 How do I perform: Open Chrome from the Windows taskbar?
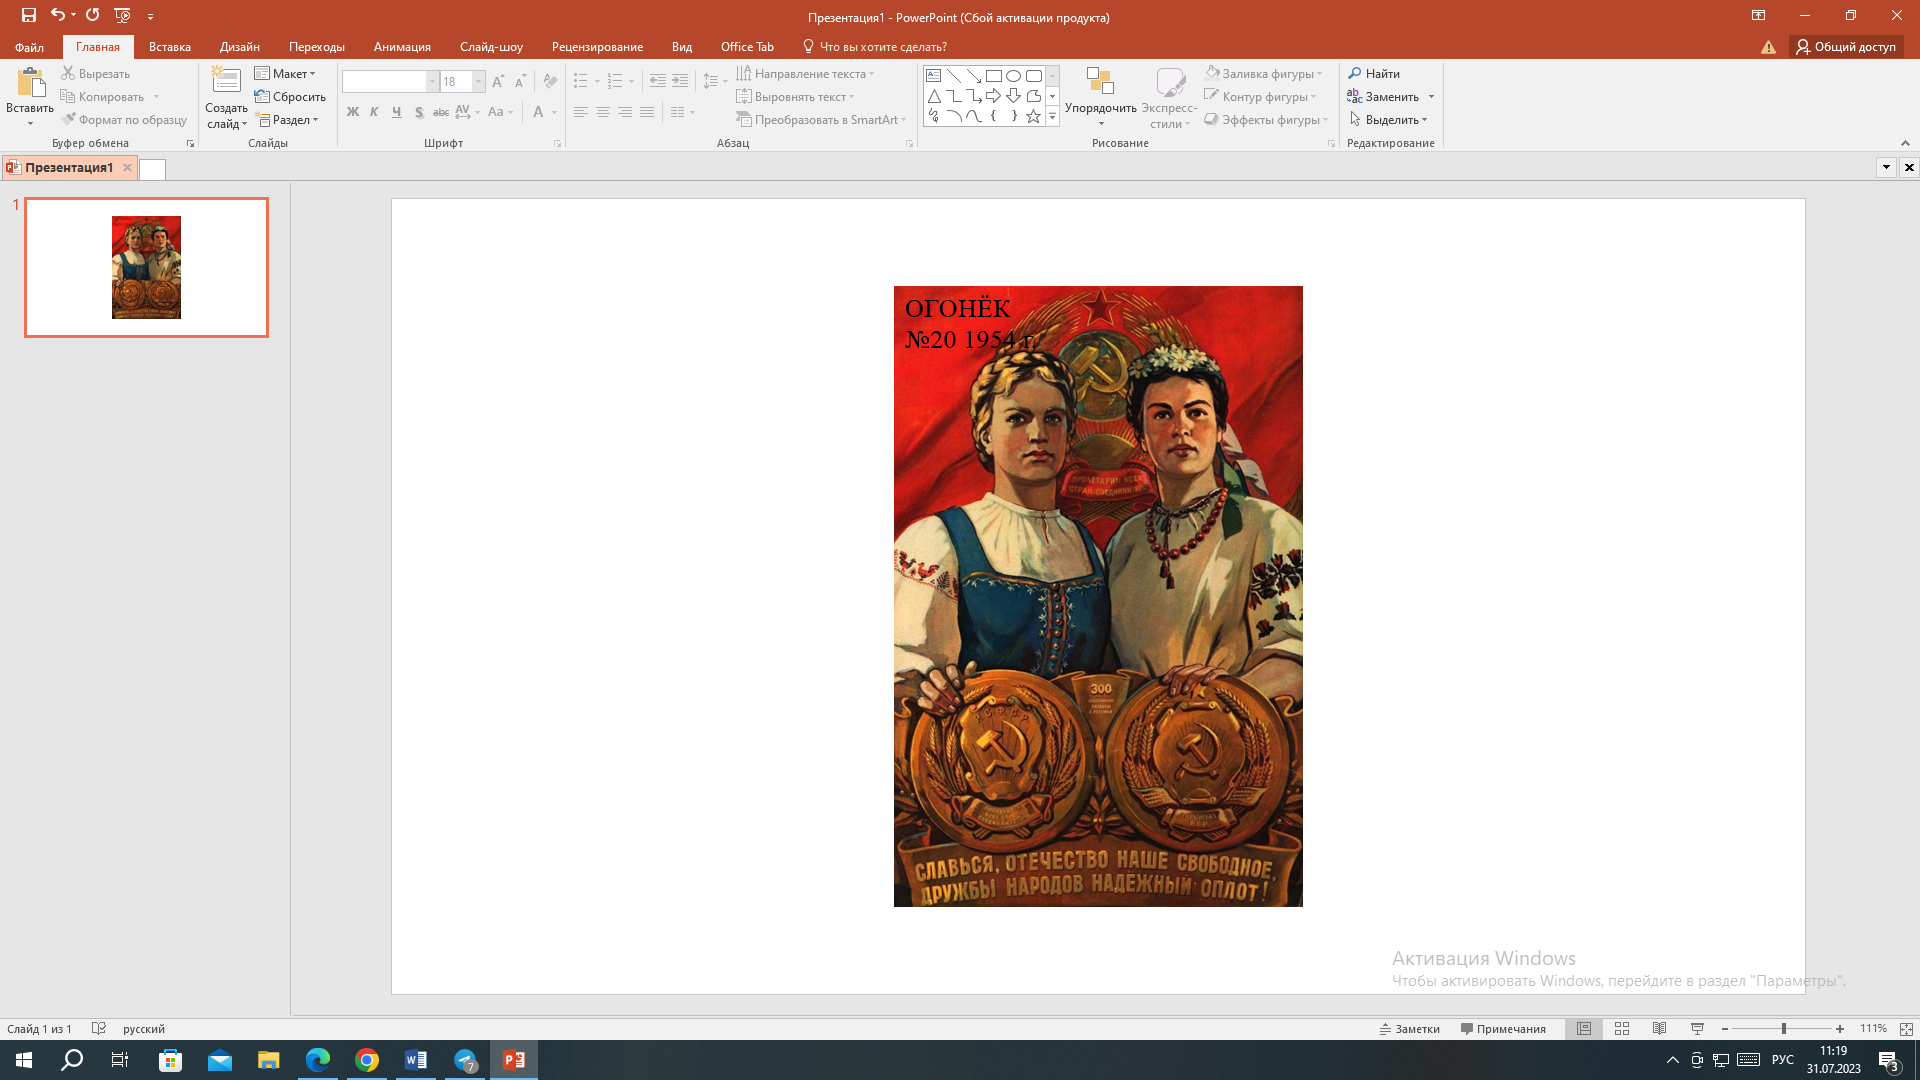(x=367, y=1060)
